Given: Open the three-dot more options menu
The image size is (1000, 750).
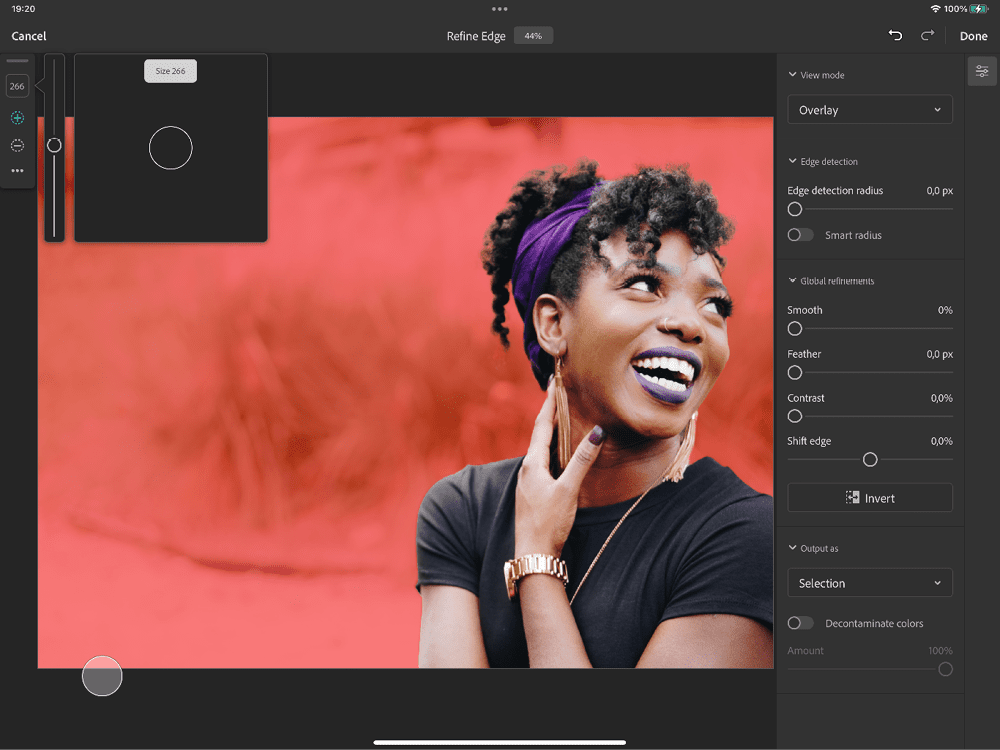Looking at the screenshot, I should pos(17,171).
